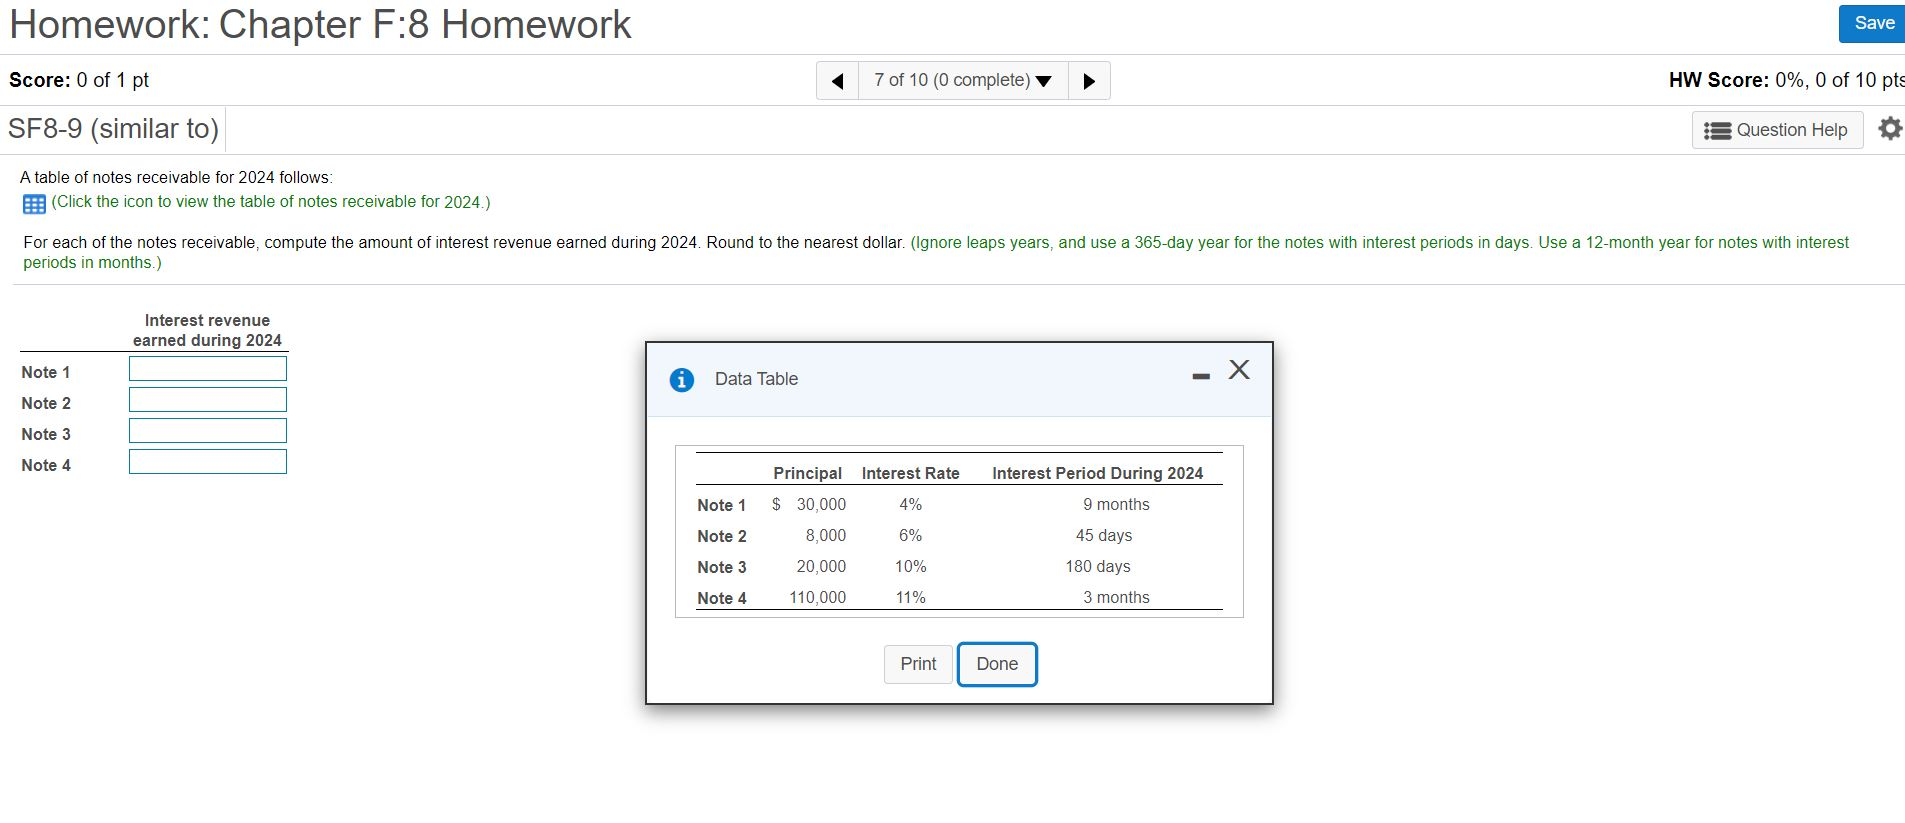Click the 3 months interest period cell

(1116, 598)
